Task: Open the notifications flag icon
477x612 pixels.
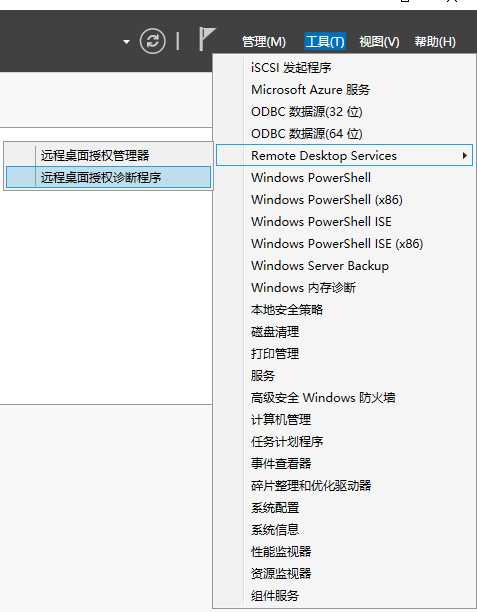Action: pos(207,39)
